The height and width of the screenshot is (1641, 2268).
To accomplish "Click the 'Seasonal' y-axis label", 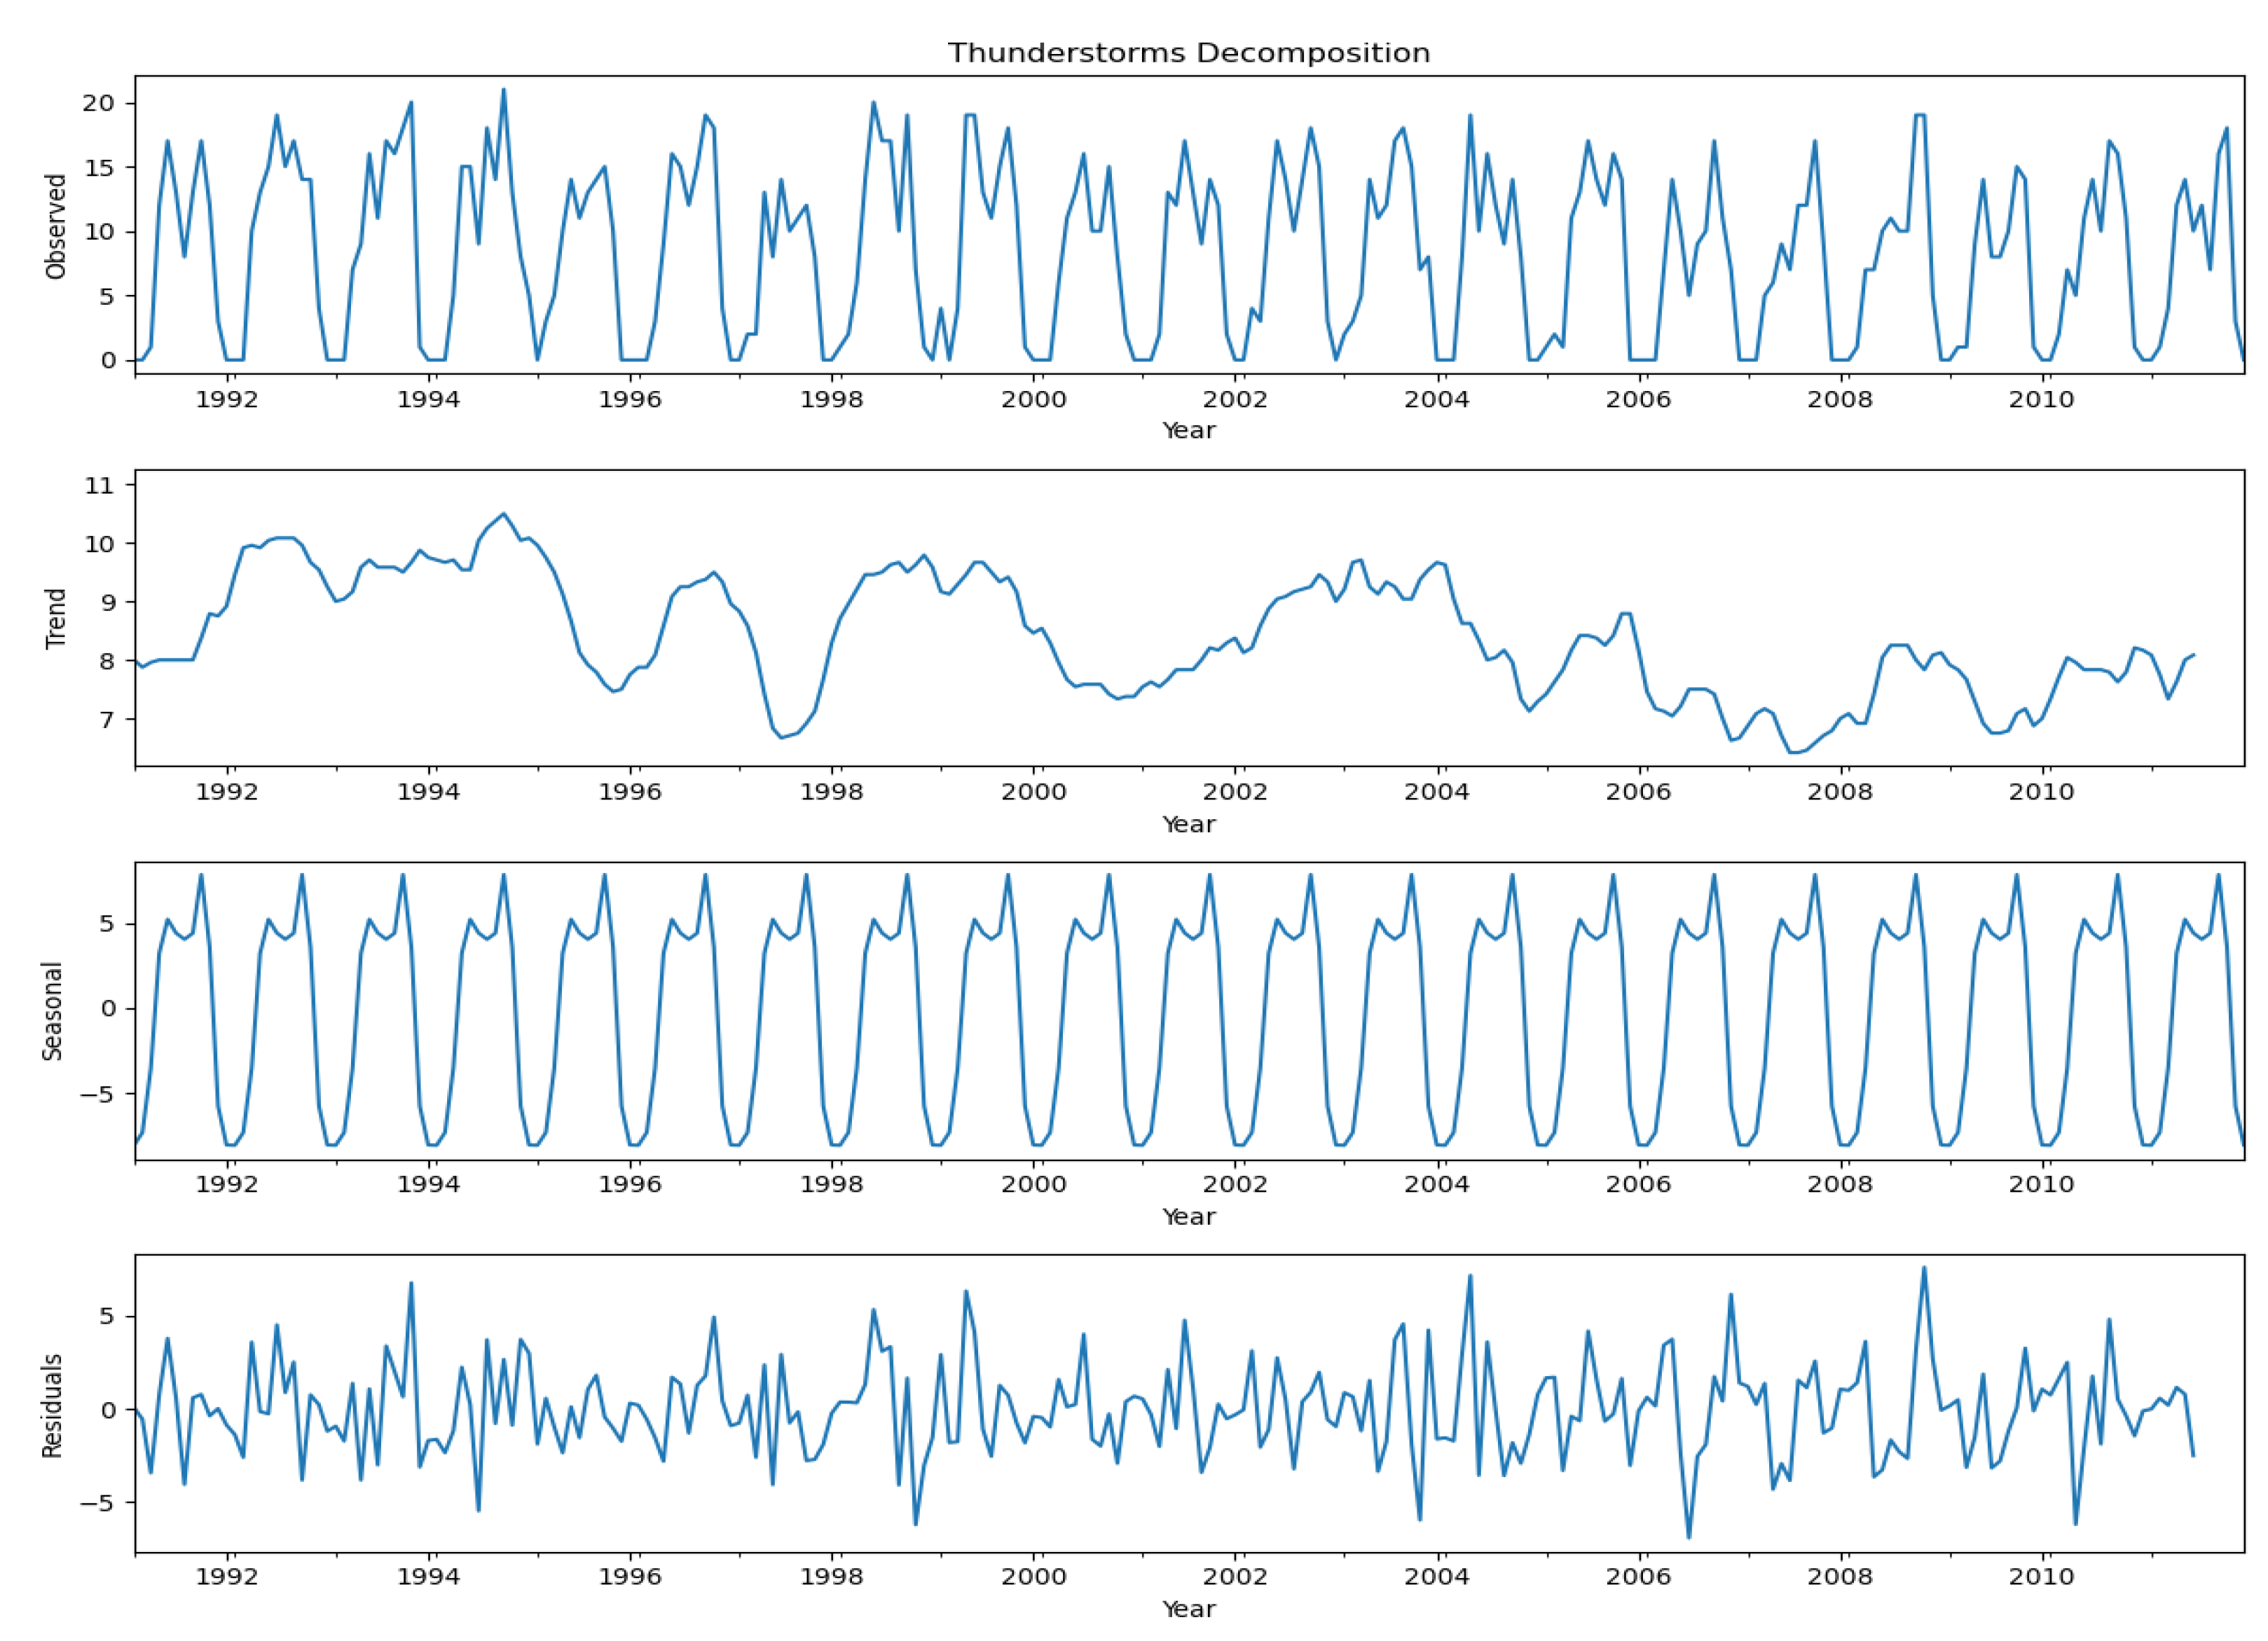I will tap(53, 1011).
